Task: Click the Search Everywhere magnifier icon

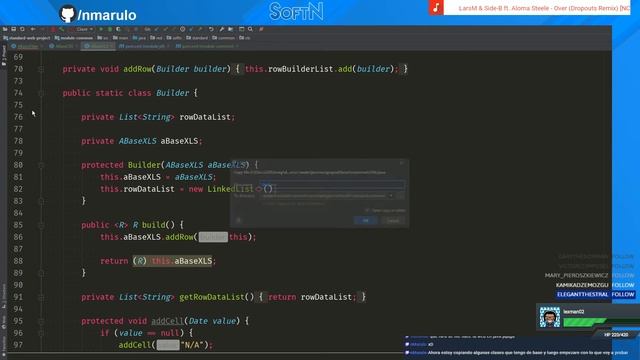Action: [250, 29]
